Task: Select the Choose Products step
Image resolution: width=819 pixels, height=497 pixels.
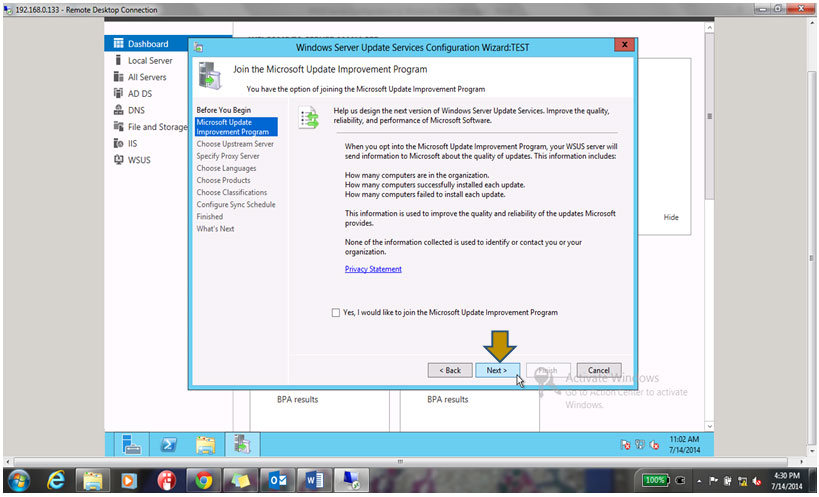Action: 223,180
